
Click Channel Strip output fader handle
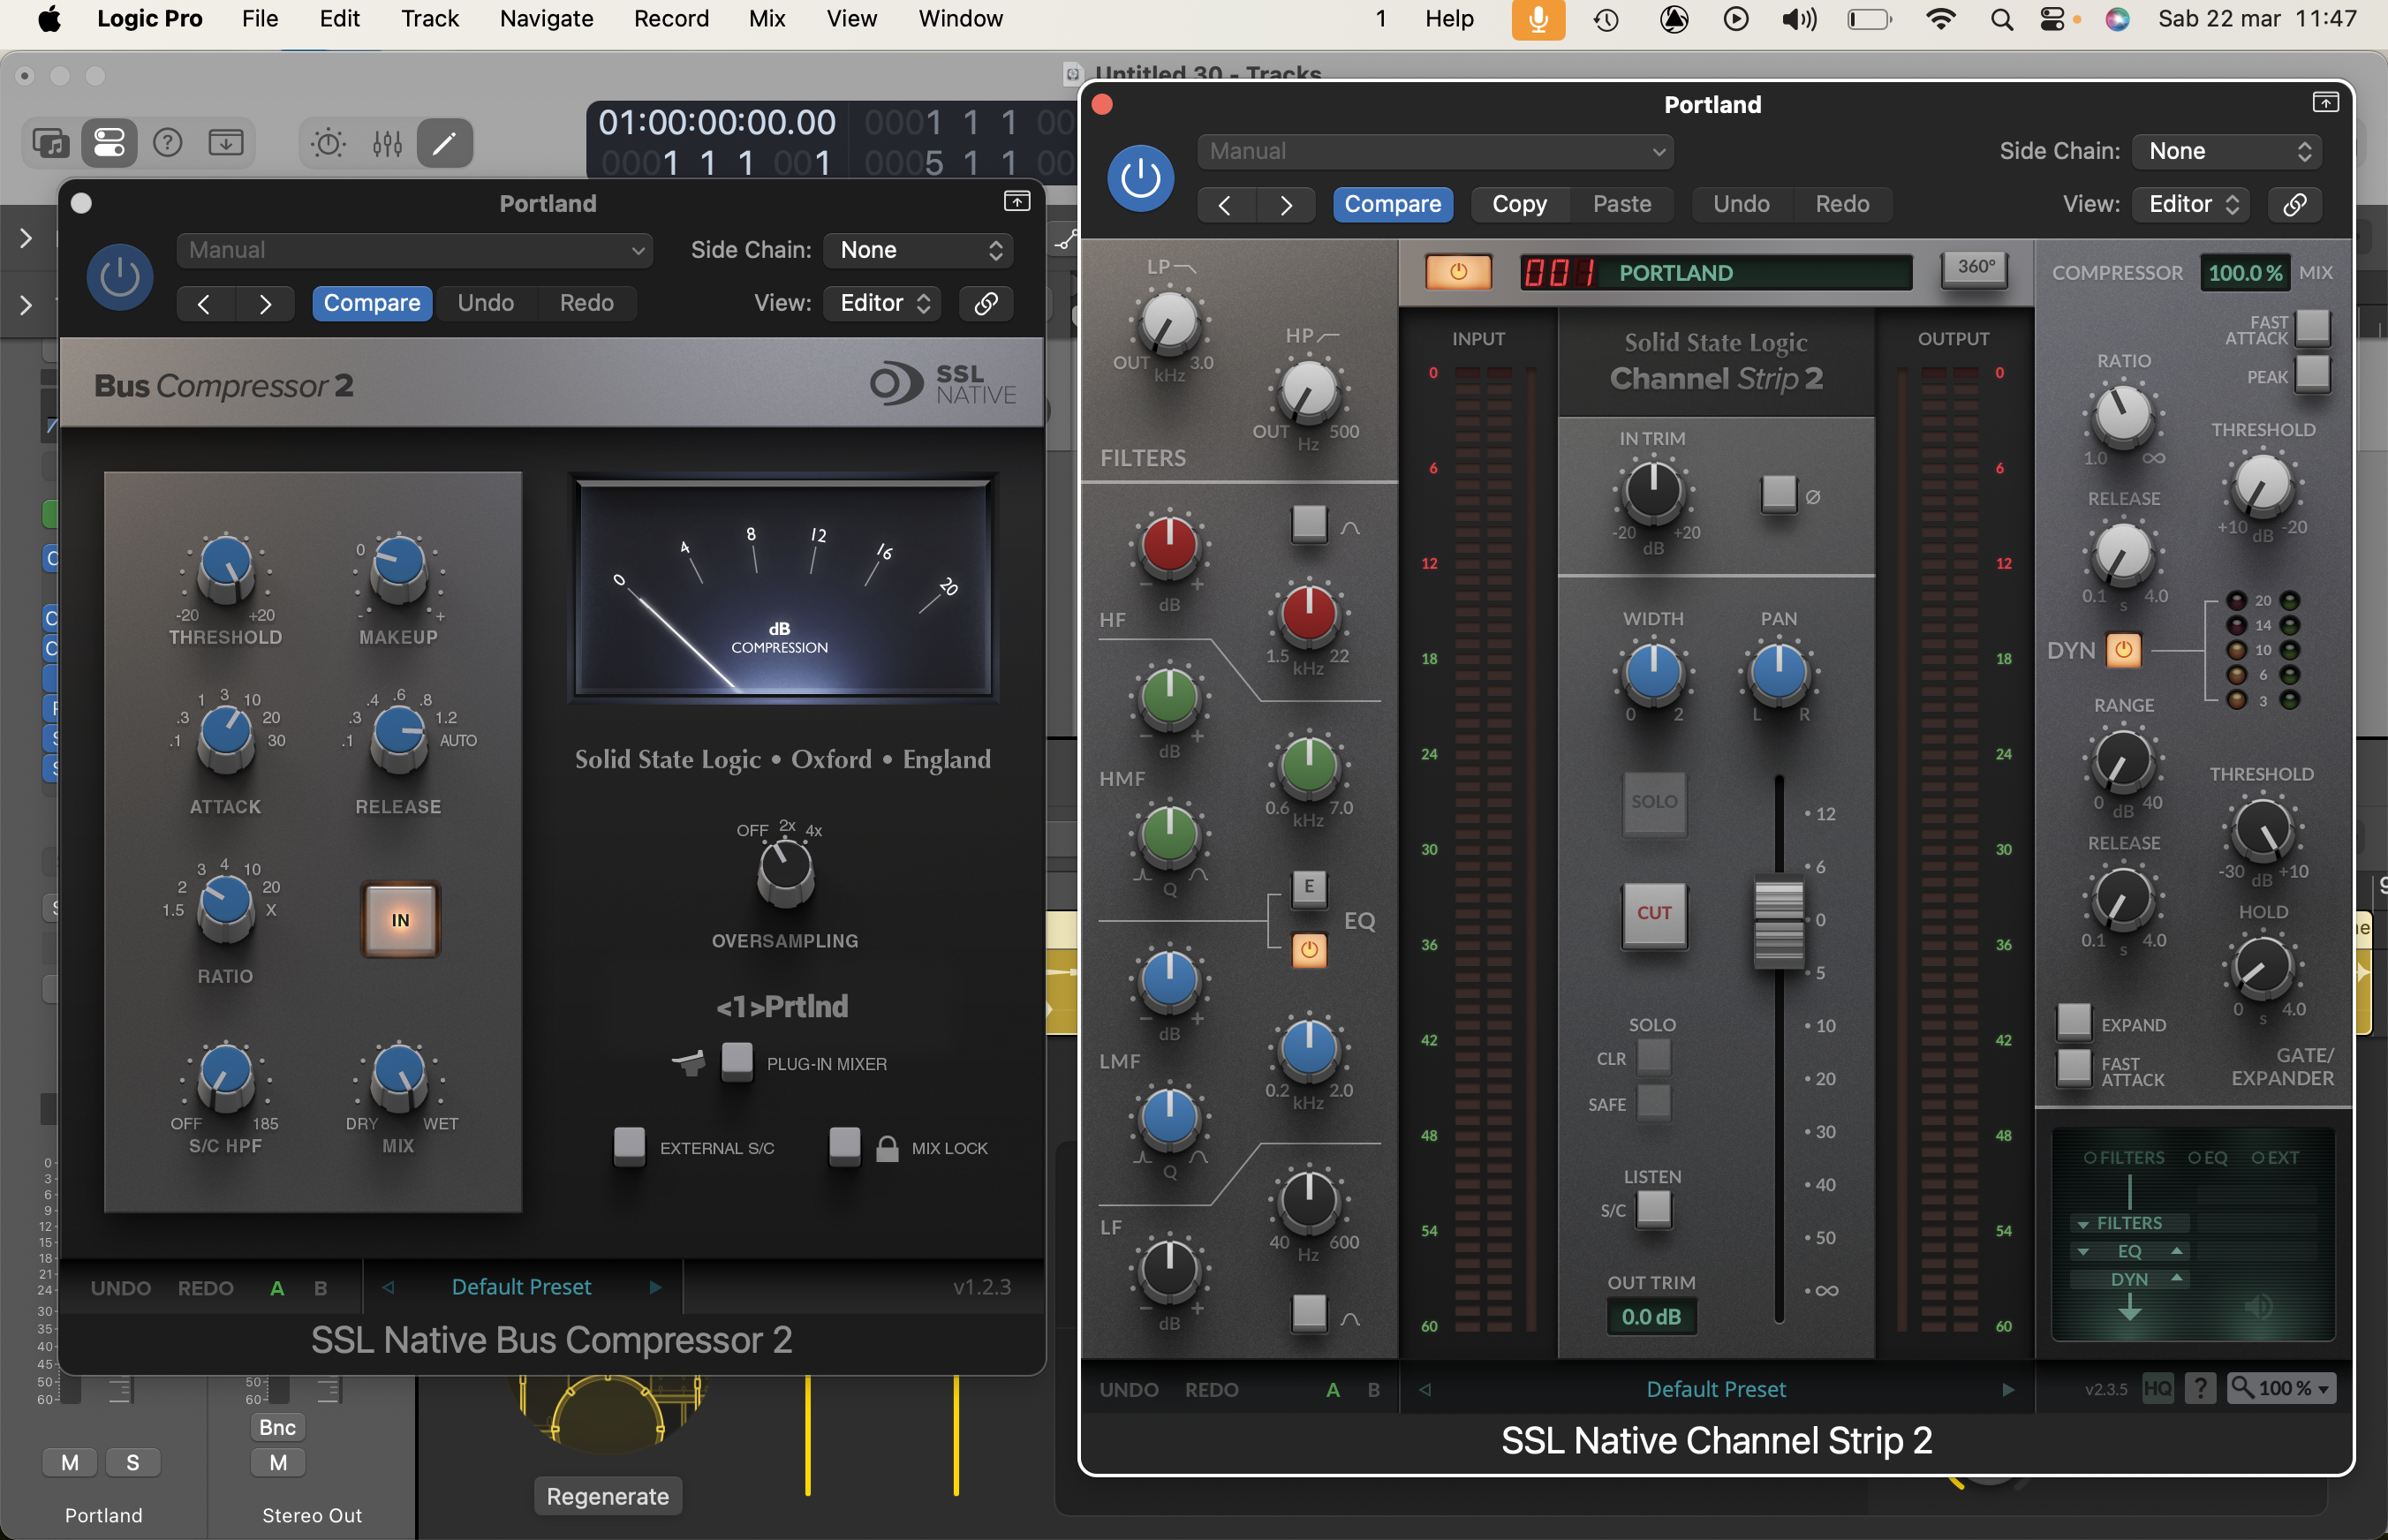(1778, 921)
